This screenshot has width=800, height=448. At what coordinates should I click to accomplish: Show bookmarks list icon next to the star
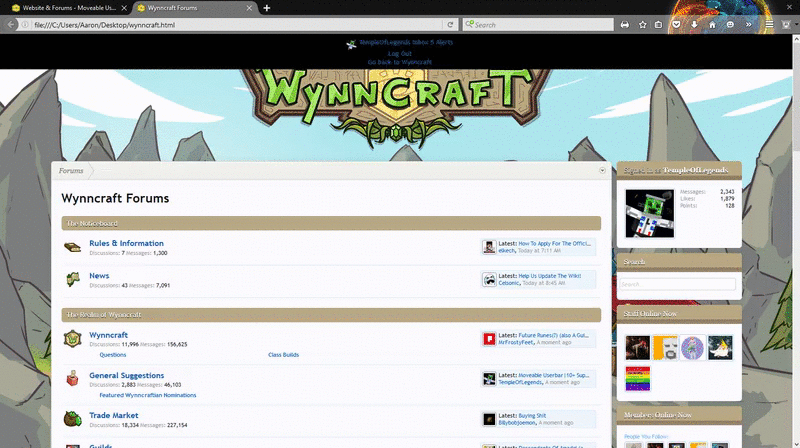(658, 24)
